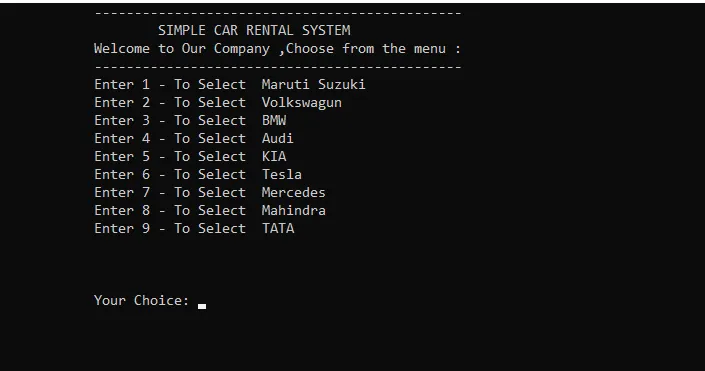The height and width of the screenshot is (371, 705).
Task: Click the 'Your Choice:' prompt label
Action: click(142, 300)
